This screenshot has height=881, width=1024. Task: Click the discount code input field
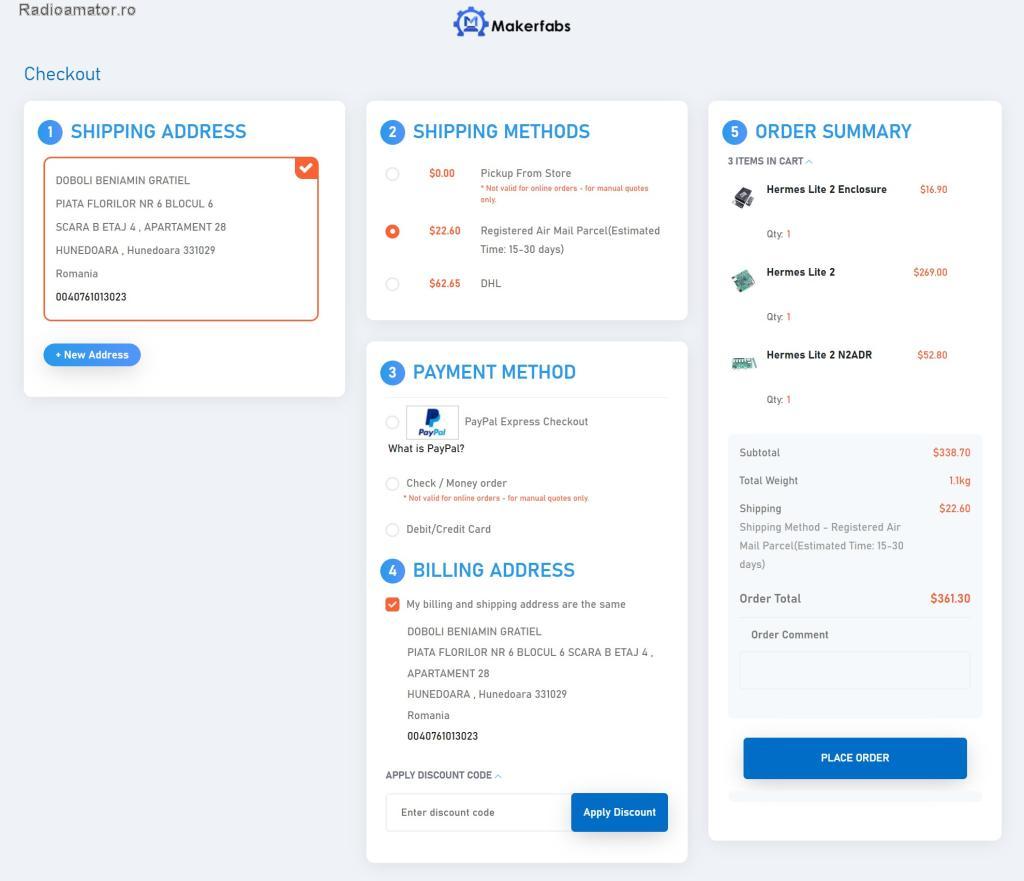479,812
